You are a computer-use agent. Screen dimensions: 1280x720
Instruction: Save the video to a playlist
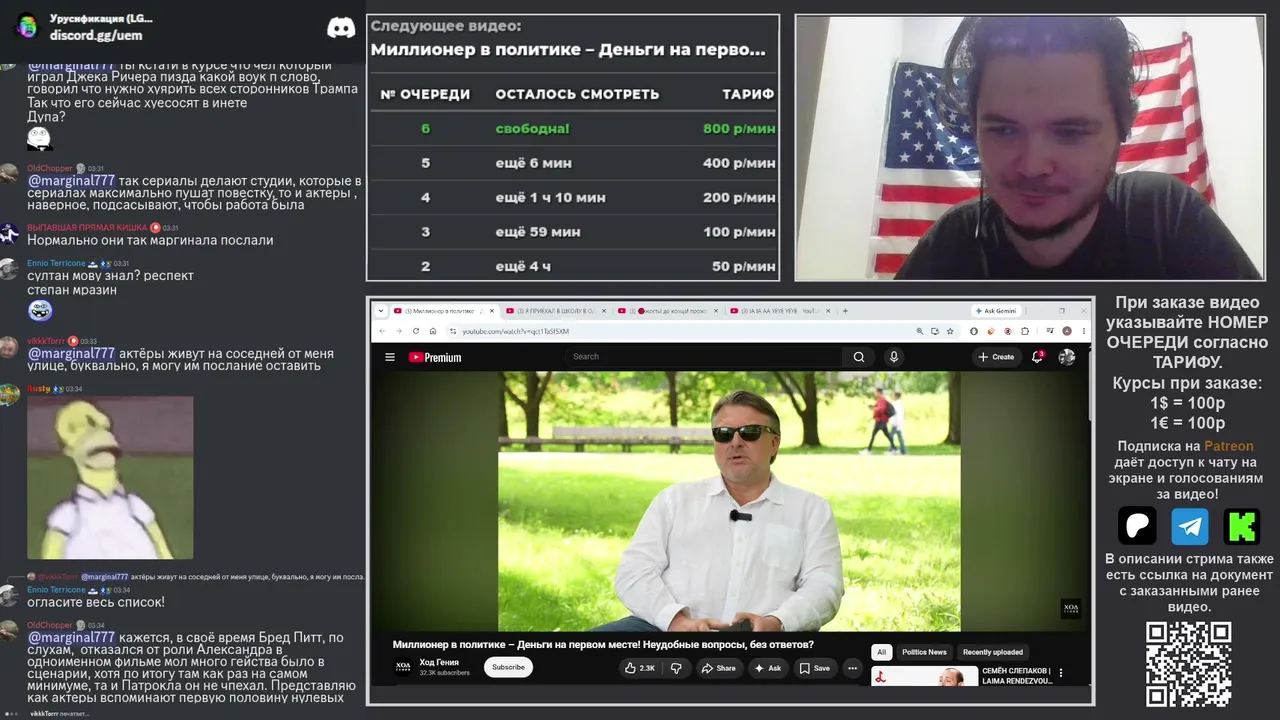coord(815,668)
